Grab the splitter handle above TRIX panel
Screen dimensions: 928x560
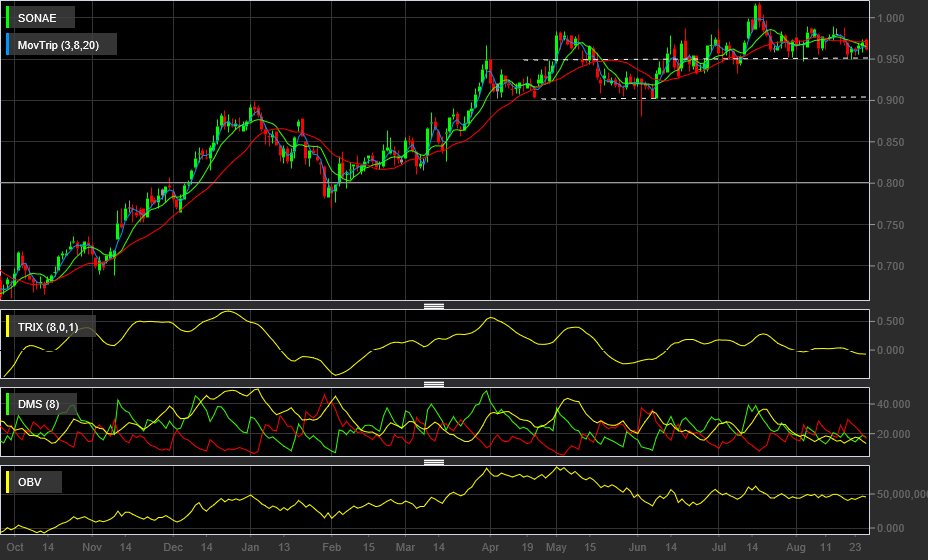(x=434, y=306)
